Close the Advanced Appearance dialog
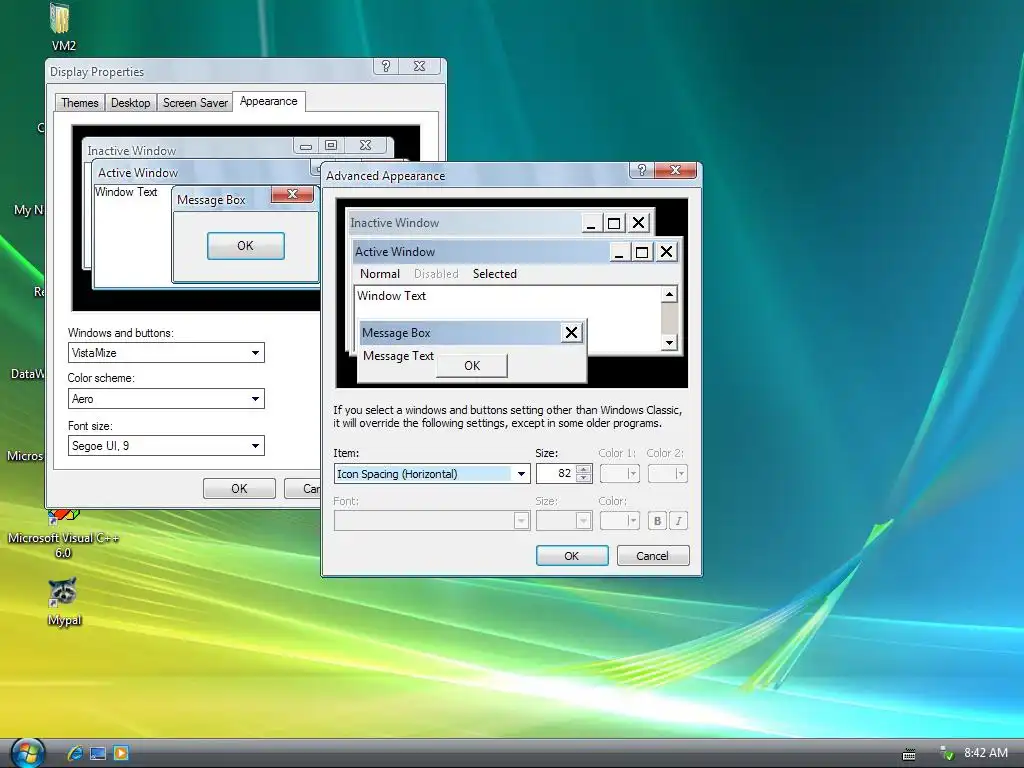The image size is (1024, 768). point(675,170)
